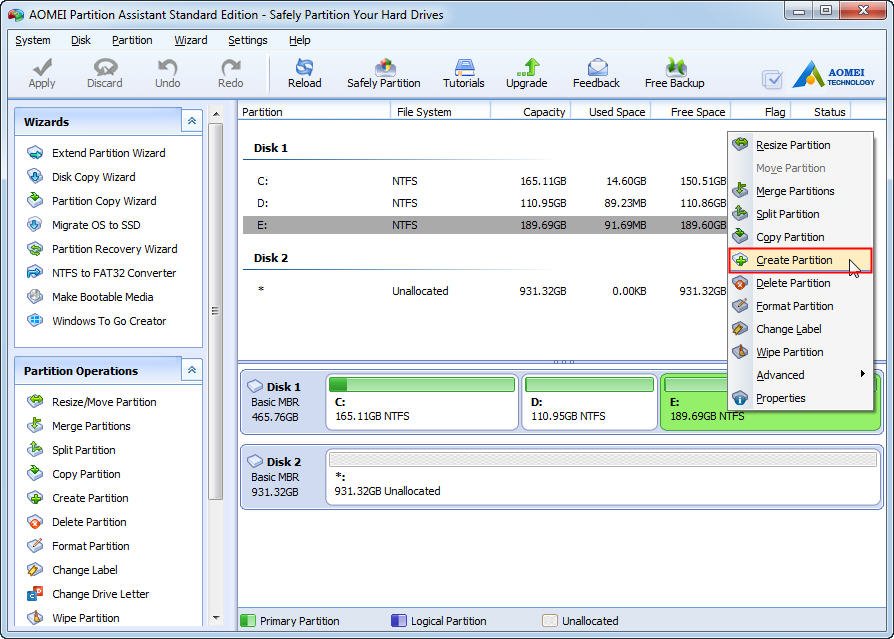Pick Split Partition in the context menu
This screenshot has height=639, width=894.
pyautogui.click(x=800, y=214)
